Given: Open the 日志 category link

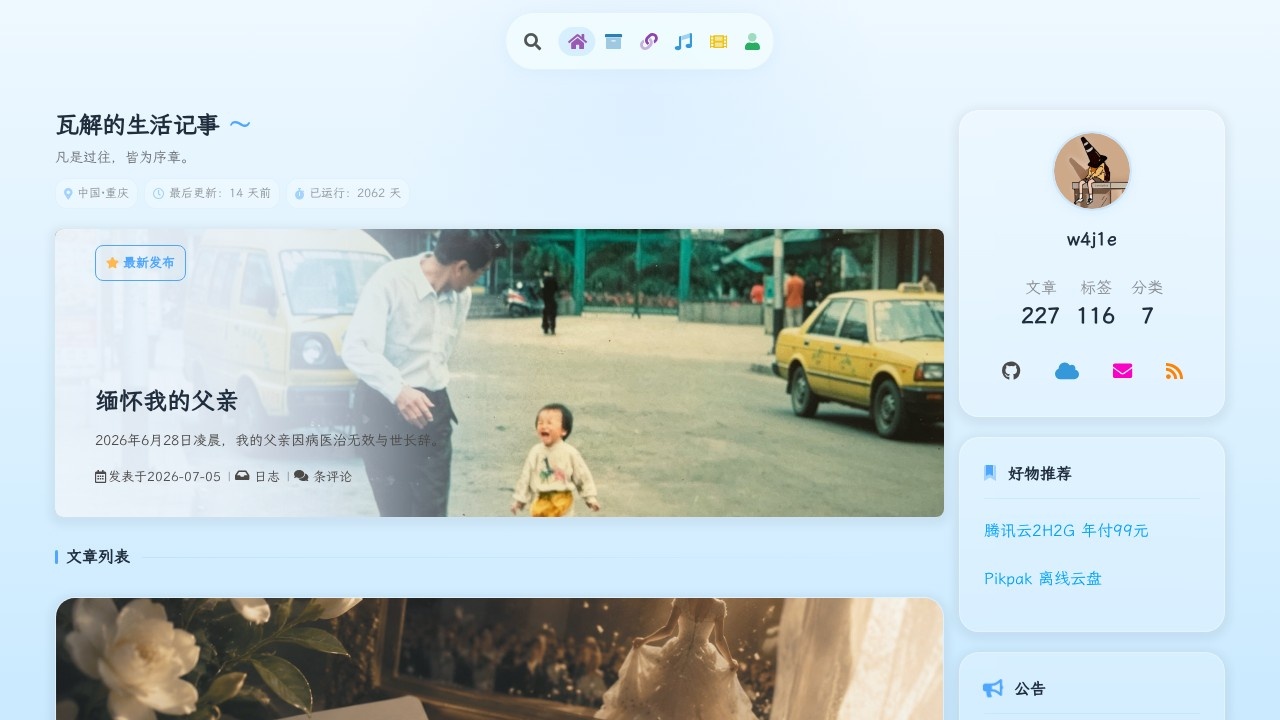Looking at the screenshot, I should point(267,477).
